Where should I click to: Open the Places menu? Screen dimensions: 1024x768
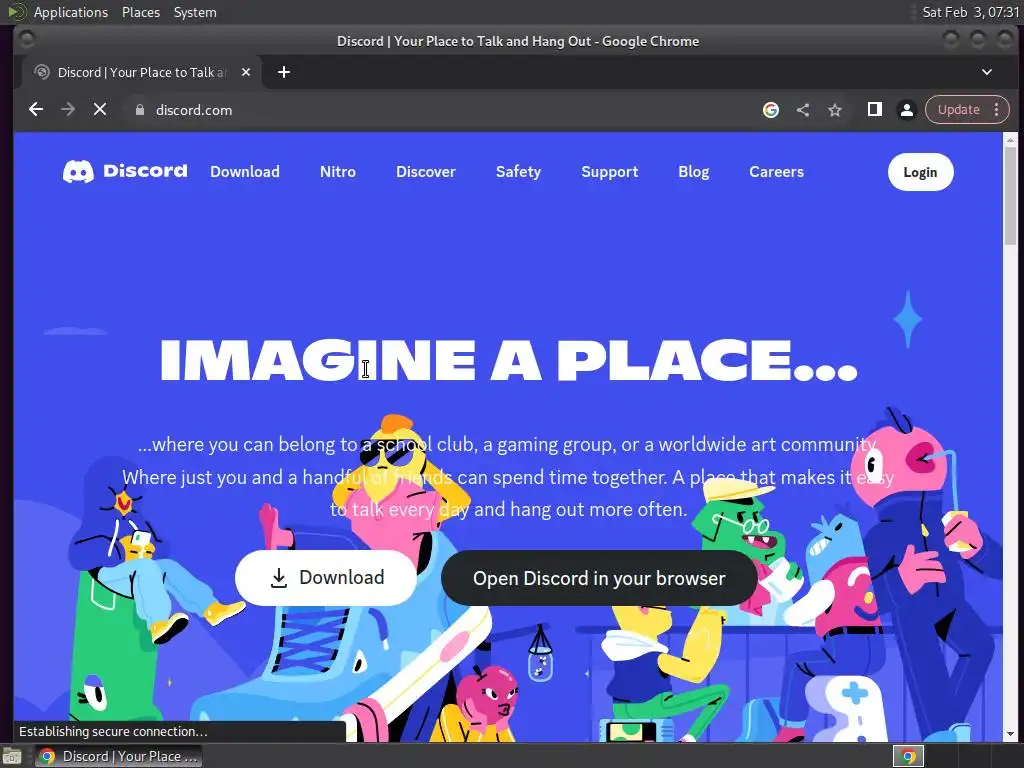[141, 12]
